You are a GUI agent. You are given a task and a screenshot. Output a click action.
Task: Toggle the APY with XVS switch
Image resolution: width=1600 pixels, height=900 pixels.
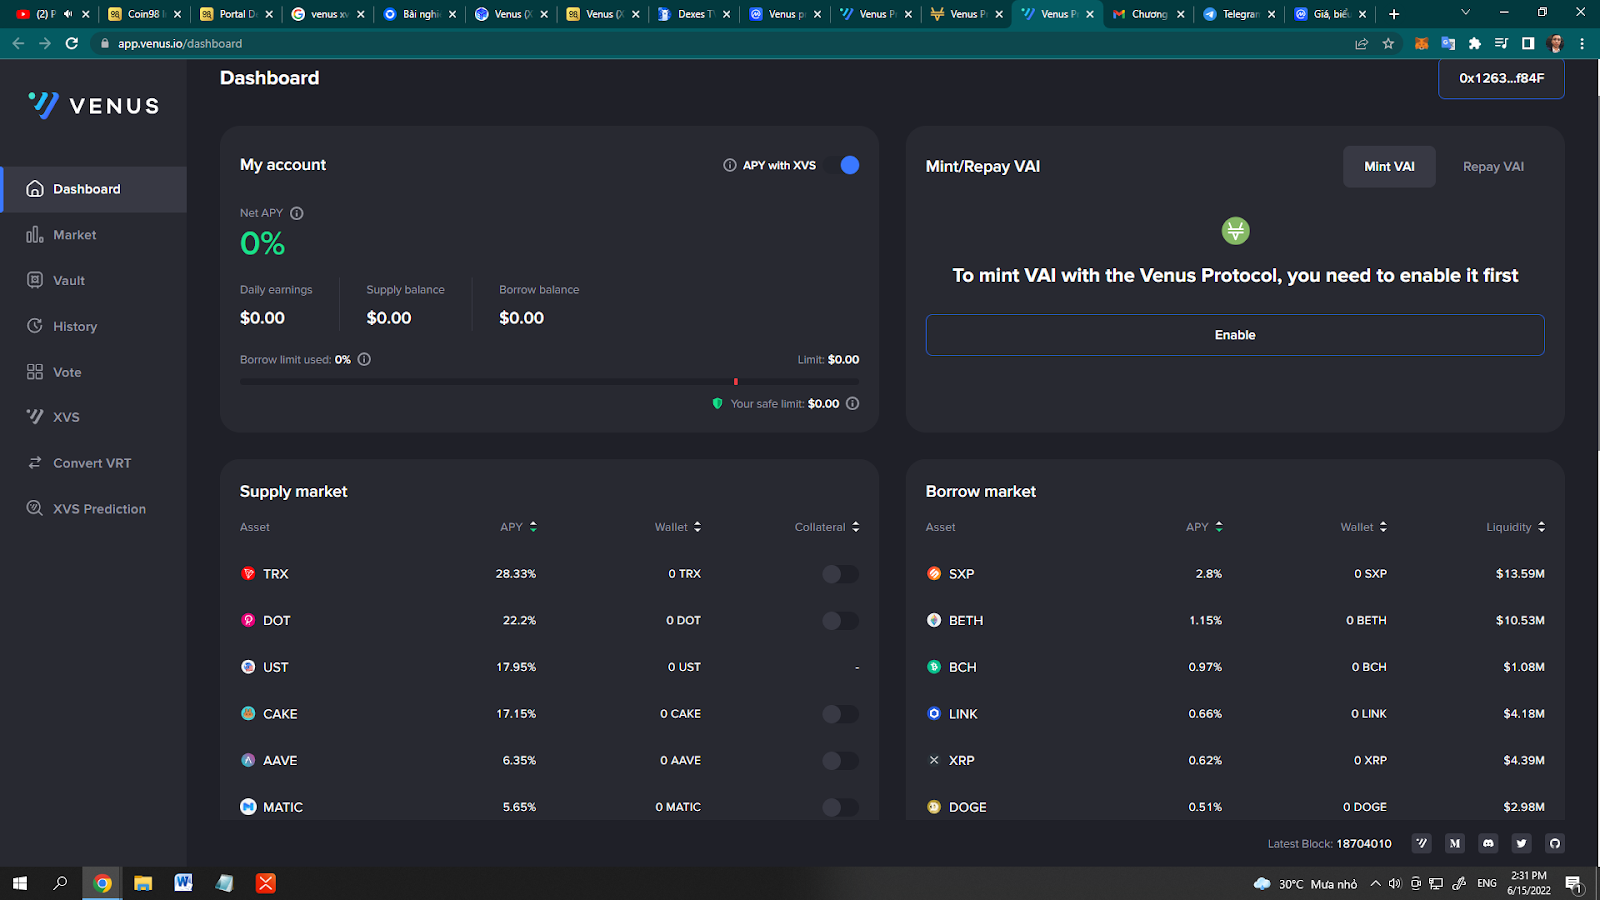click(x=843, y=165)
